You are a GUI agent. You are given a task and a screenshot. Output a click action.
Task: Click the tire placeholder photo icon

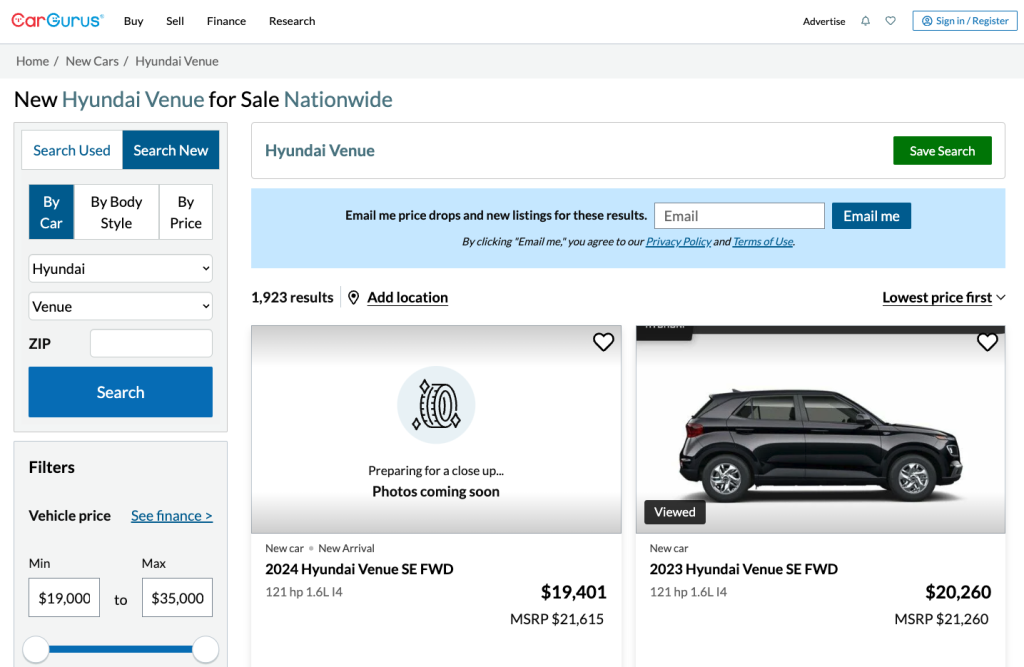pyautogui.click(x=436, y=405)
